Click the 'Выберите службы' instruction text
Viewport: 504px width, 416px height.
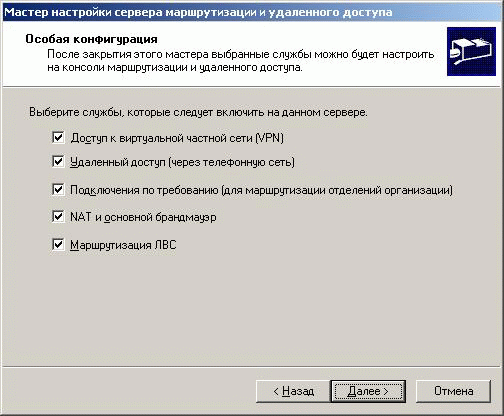pyautogui.click(x=198, y=112)
